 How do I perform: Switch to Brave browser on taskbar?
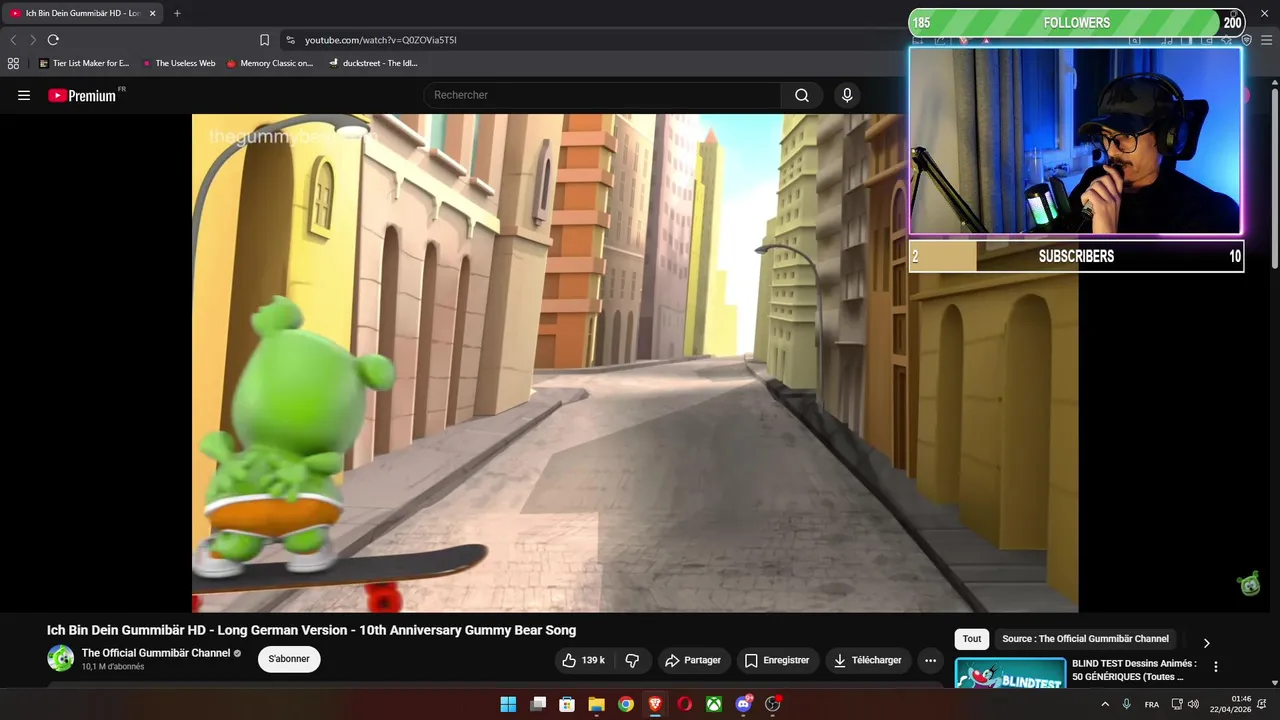tap(655, 704)
